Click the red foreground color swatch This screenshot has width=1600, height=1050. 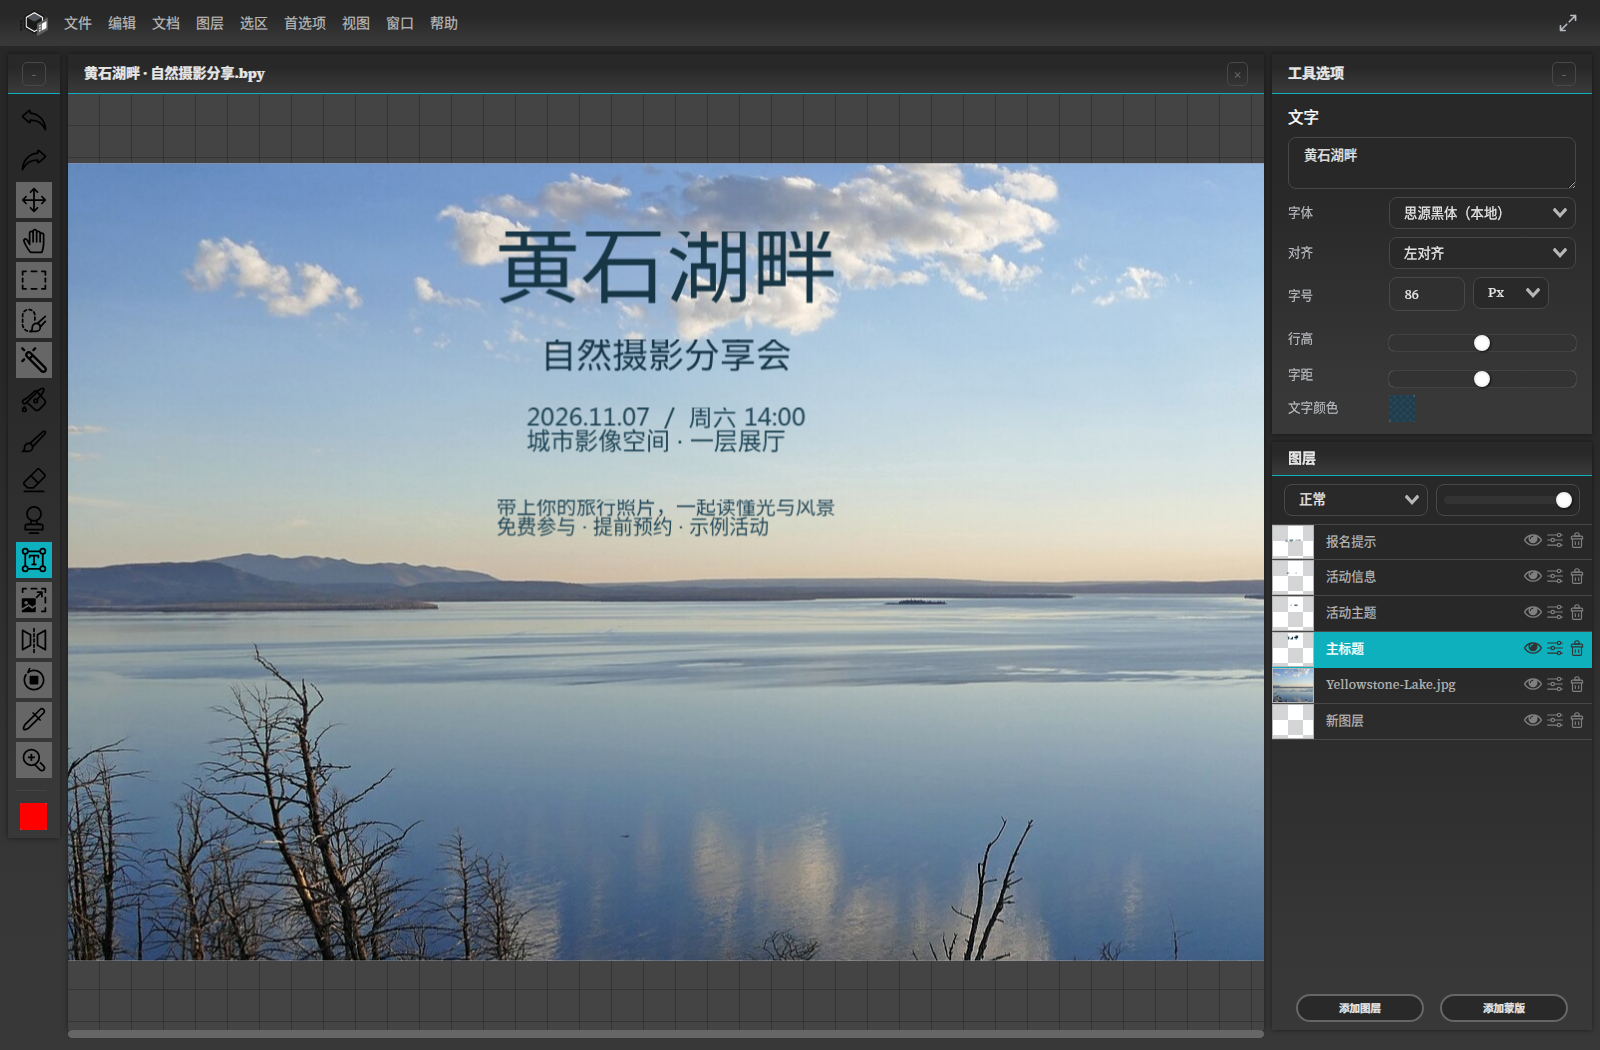(34, 817)
